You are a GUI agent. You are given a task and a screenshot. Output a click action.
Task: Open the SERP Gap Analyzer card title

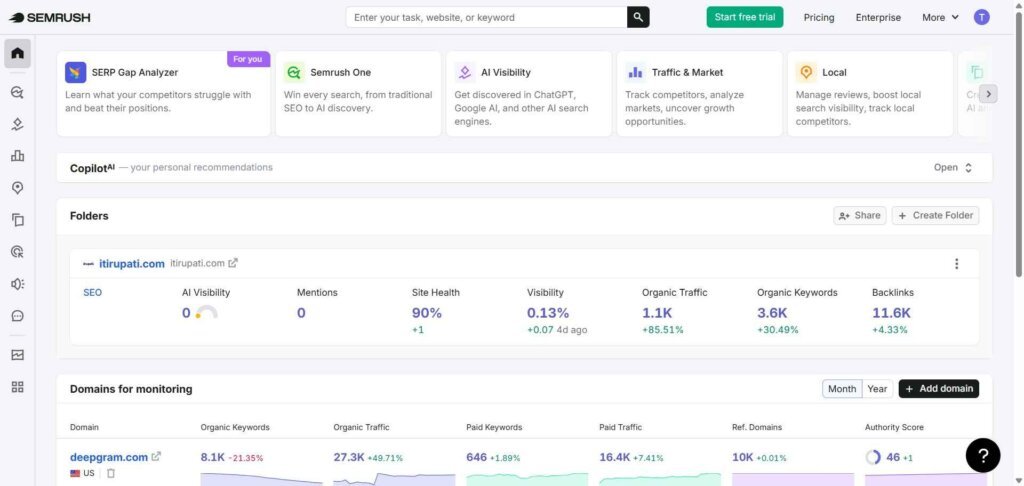(135, 73)
